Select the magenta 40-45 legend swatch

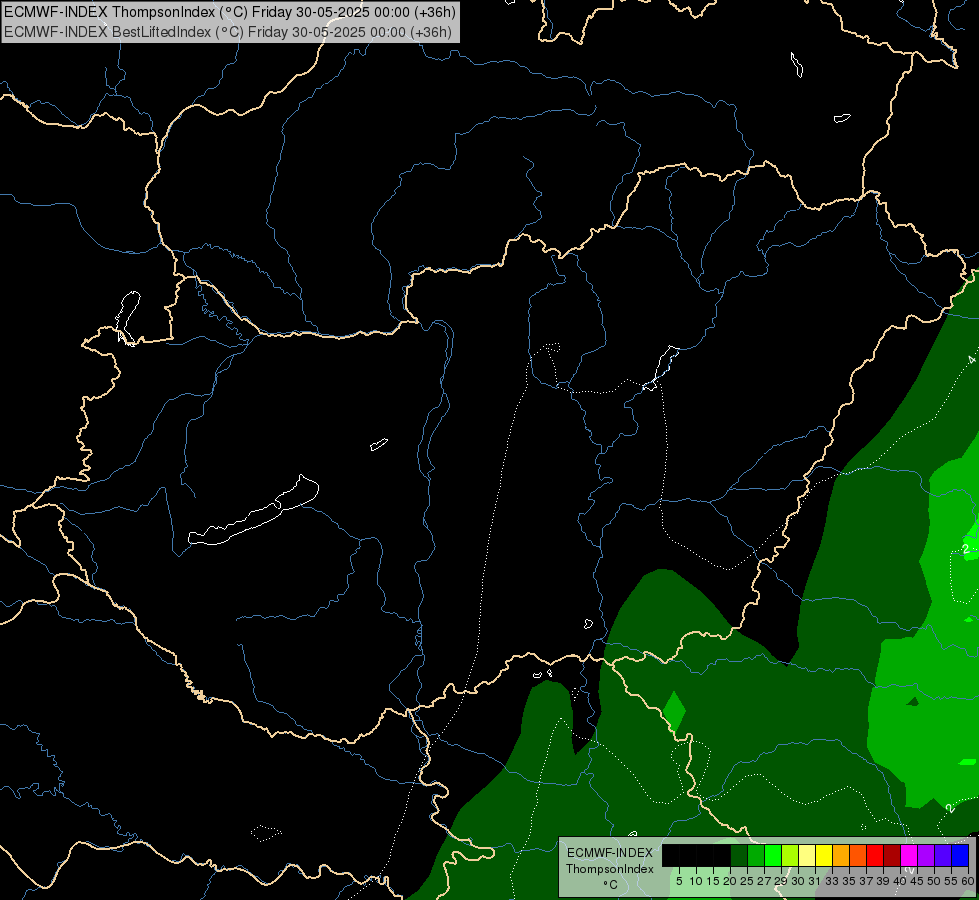coord(909,856)
